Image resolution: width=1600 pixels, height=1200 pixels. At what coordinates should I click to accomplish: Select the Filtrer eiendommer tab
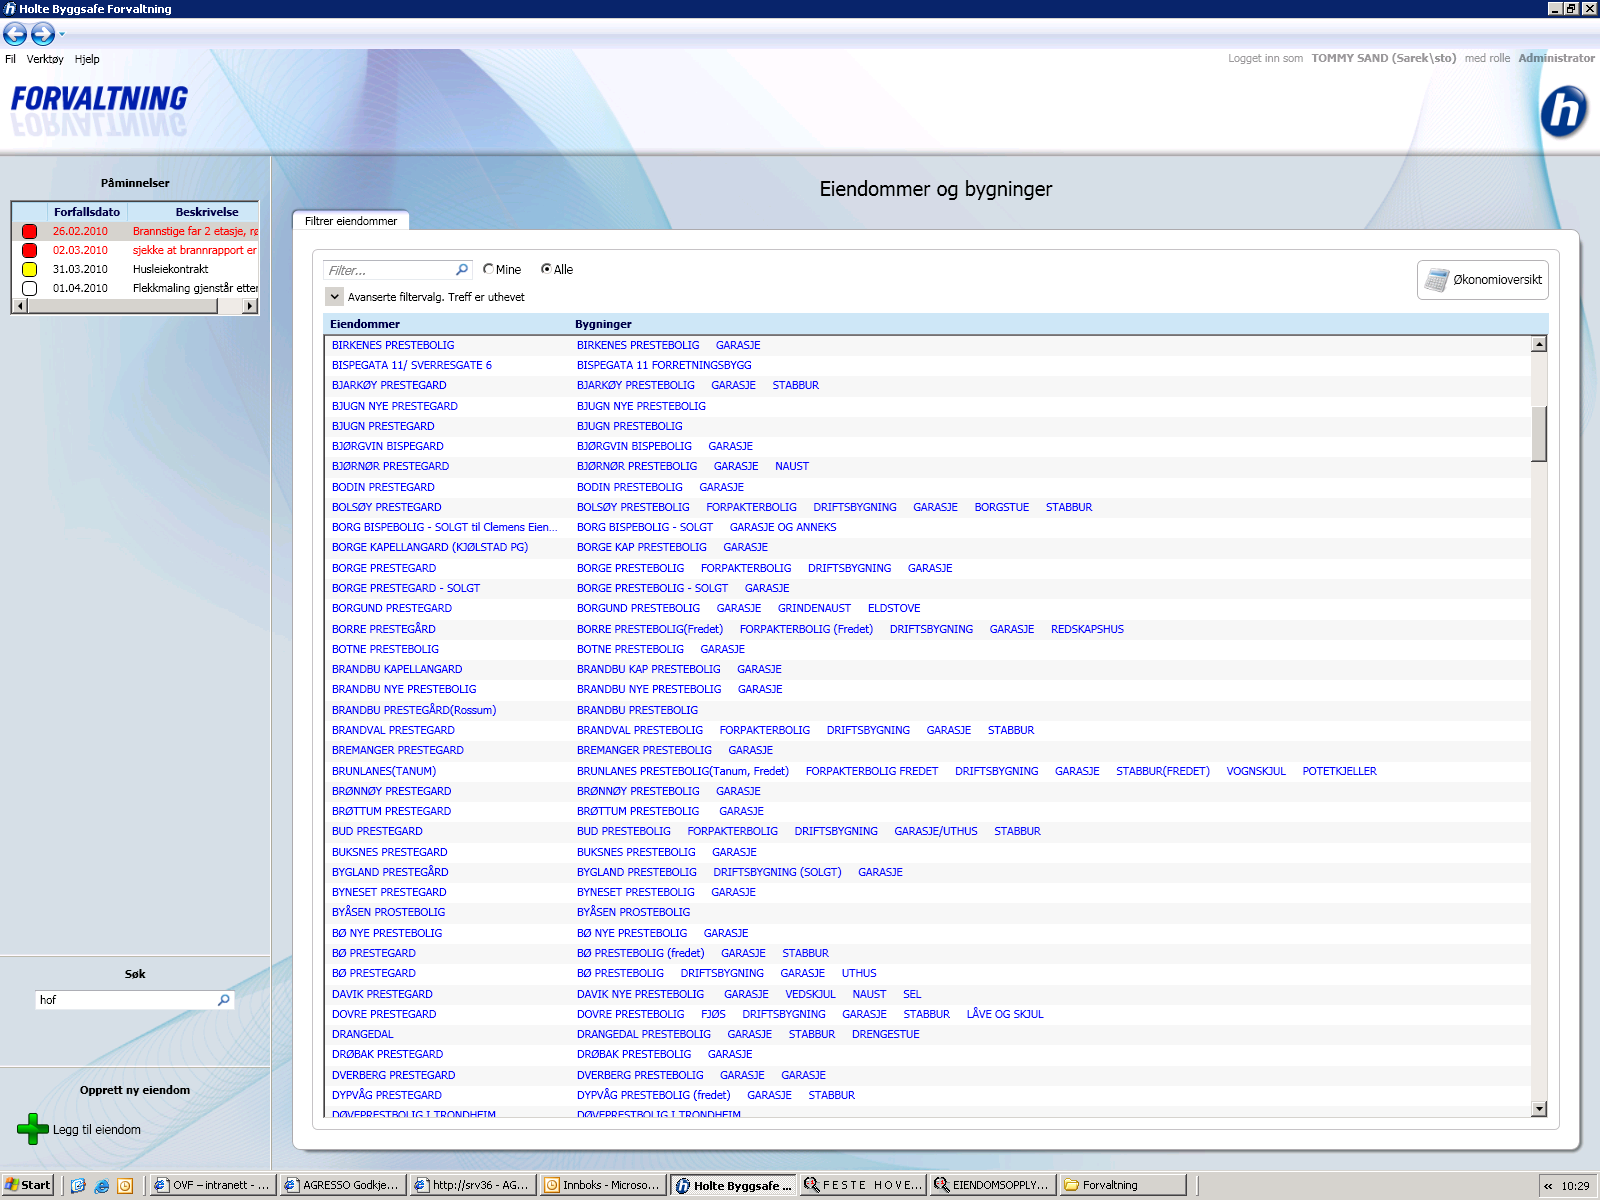351,221
